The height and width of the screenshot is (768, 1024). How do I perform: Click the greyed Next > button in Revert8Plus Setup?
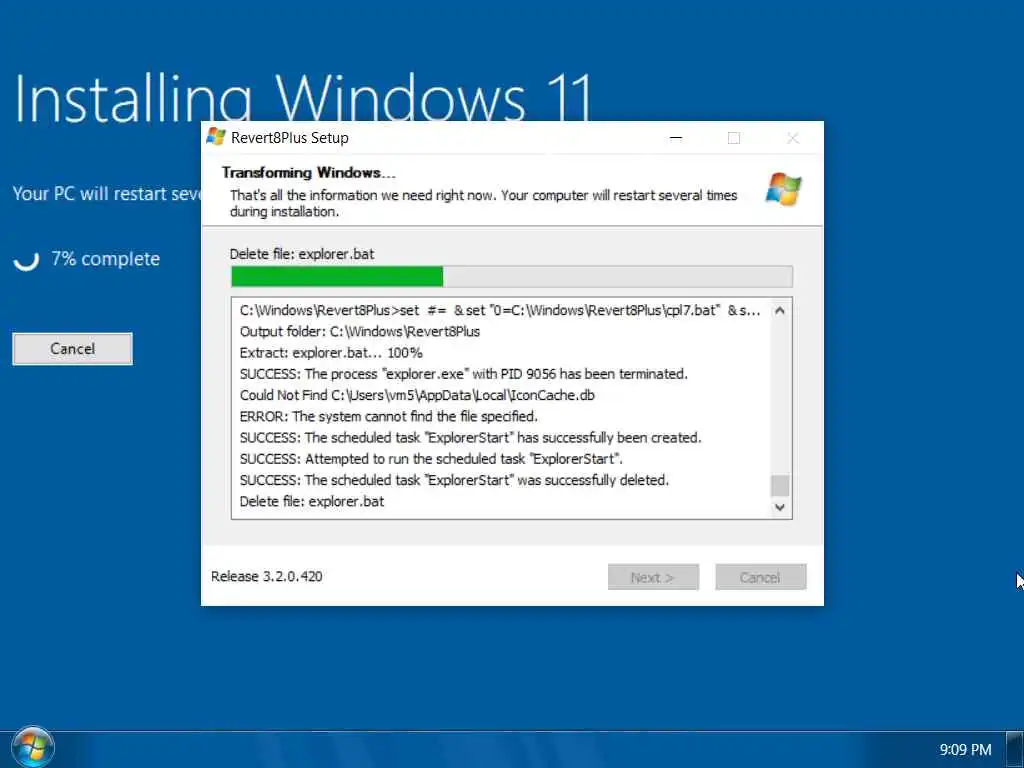[653, 577]
